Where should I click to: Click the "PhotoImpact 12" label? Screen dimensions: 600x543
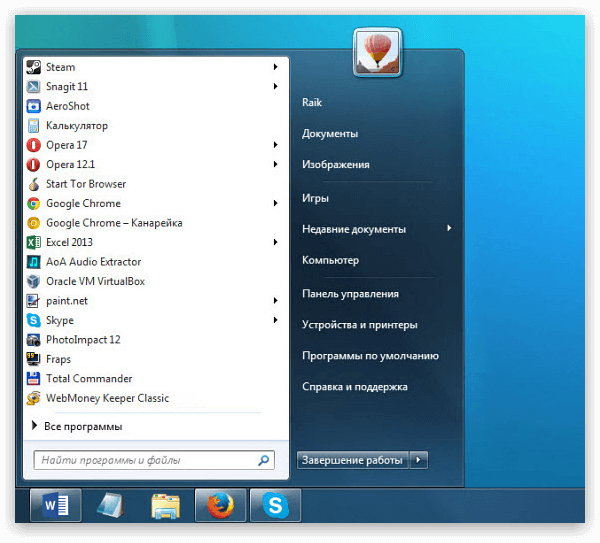[83, 340]
